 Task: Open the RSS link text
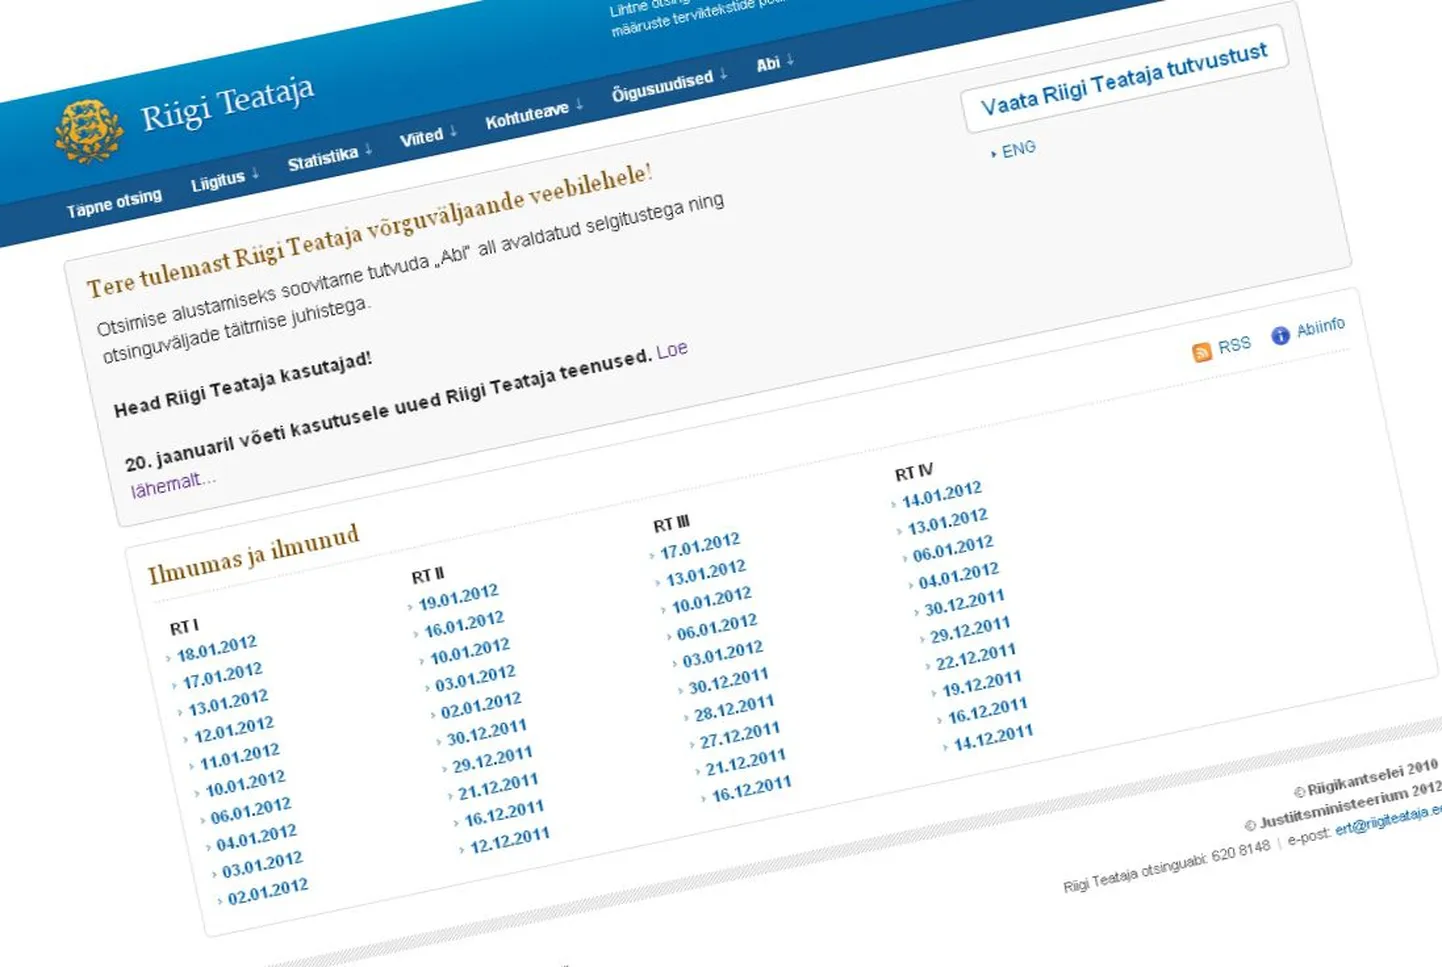coord(1234,345)
